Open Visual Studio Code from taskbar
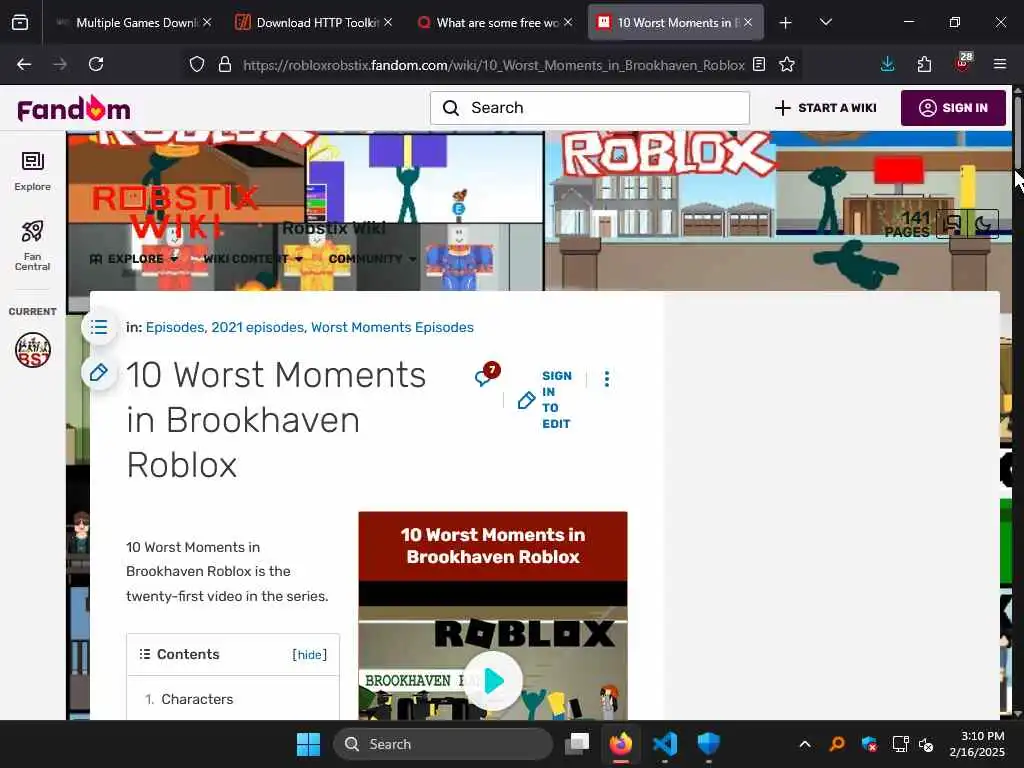This screenshot has width=1024, height=768. click(x=665, y=744)
